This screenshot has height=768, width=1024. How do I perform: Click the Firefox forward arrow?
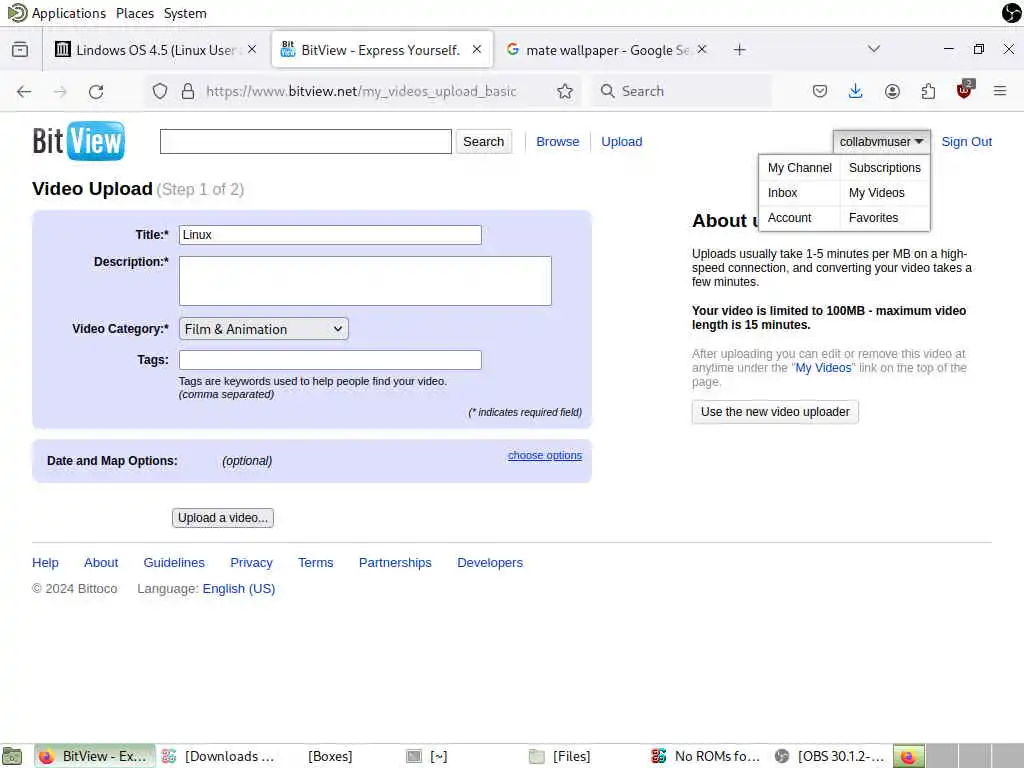[60, 91]
